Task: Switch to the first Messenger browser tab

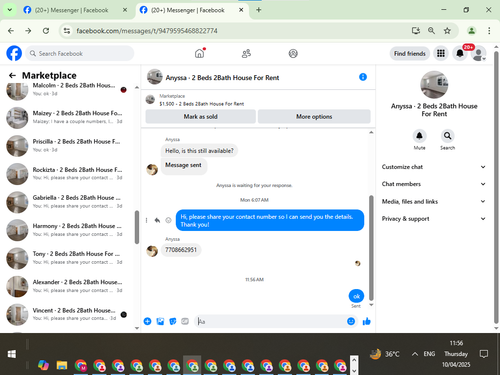Action: [x=72, y=10]
